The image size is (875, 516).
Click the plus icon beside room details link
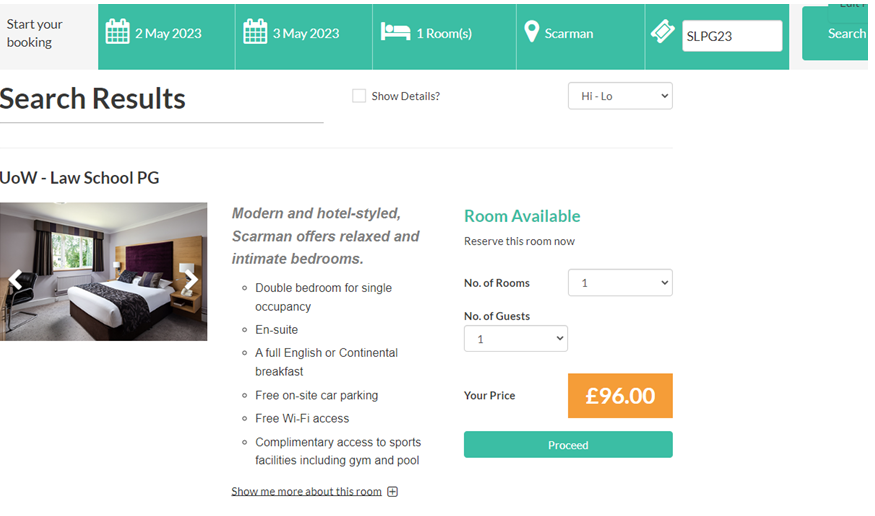point(393,492)
